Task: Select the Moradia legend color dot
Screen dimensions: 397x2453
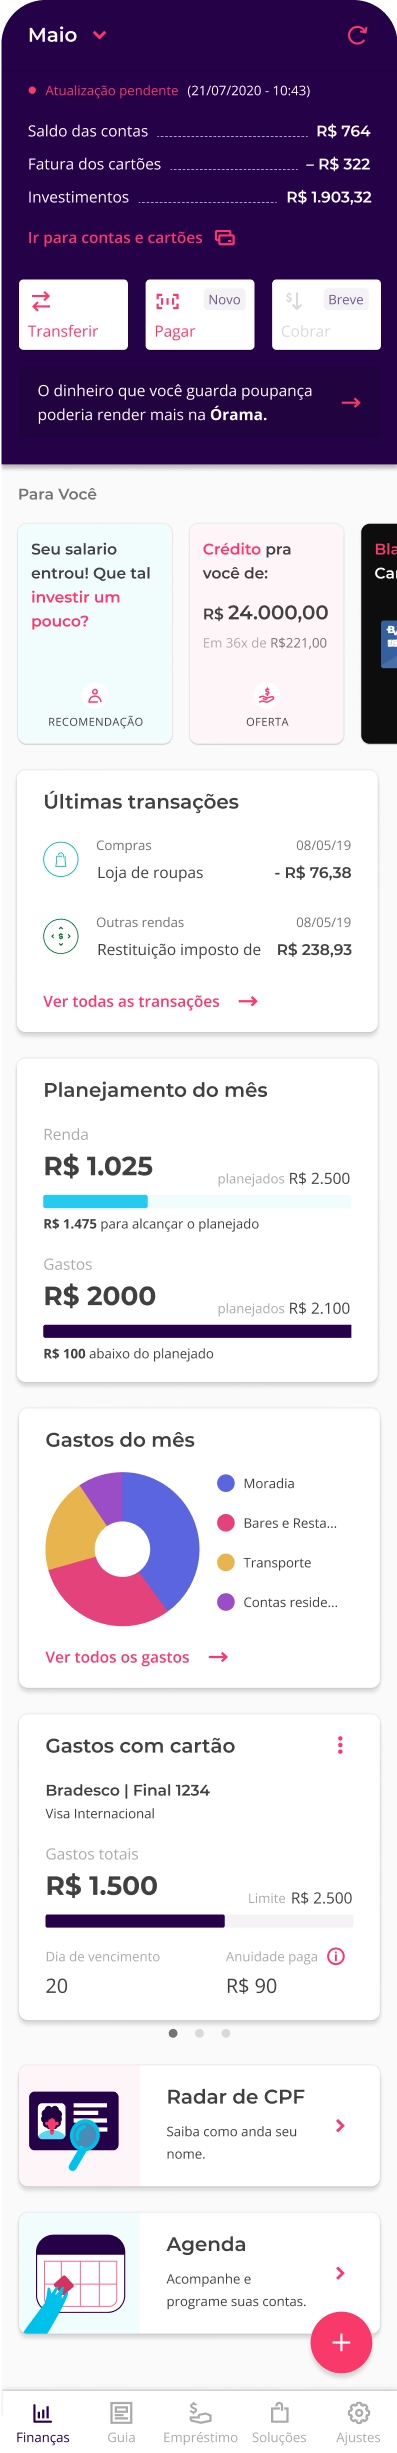Action: point(226,1483)
